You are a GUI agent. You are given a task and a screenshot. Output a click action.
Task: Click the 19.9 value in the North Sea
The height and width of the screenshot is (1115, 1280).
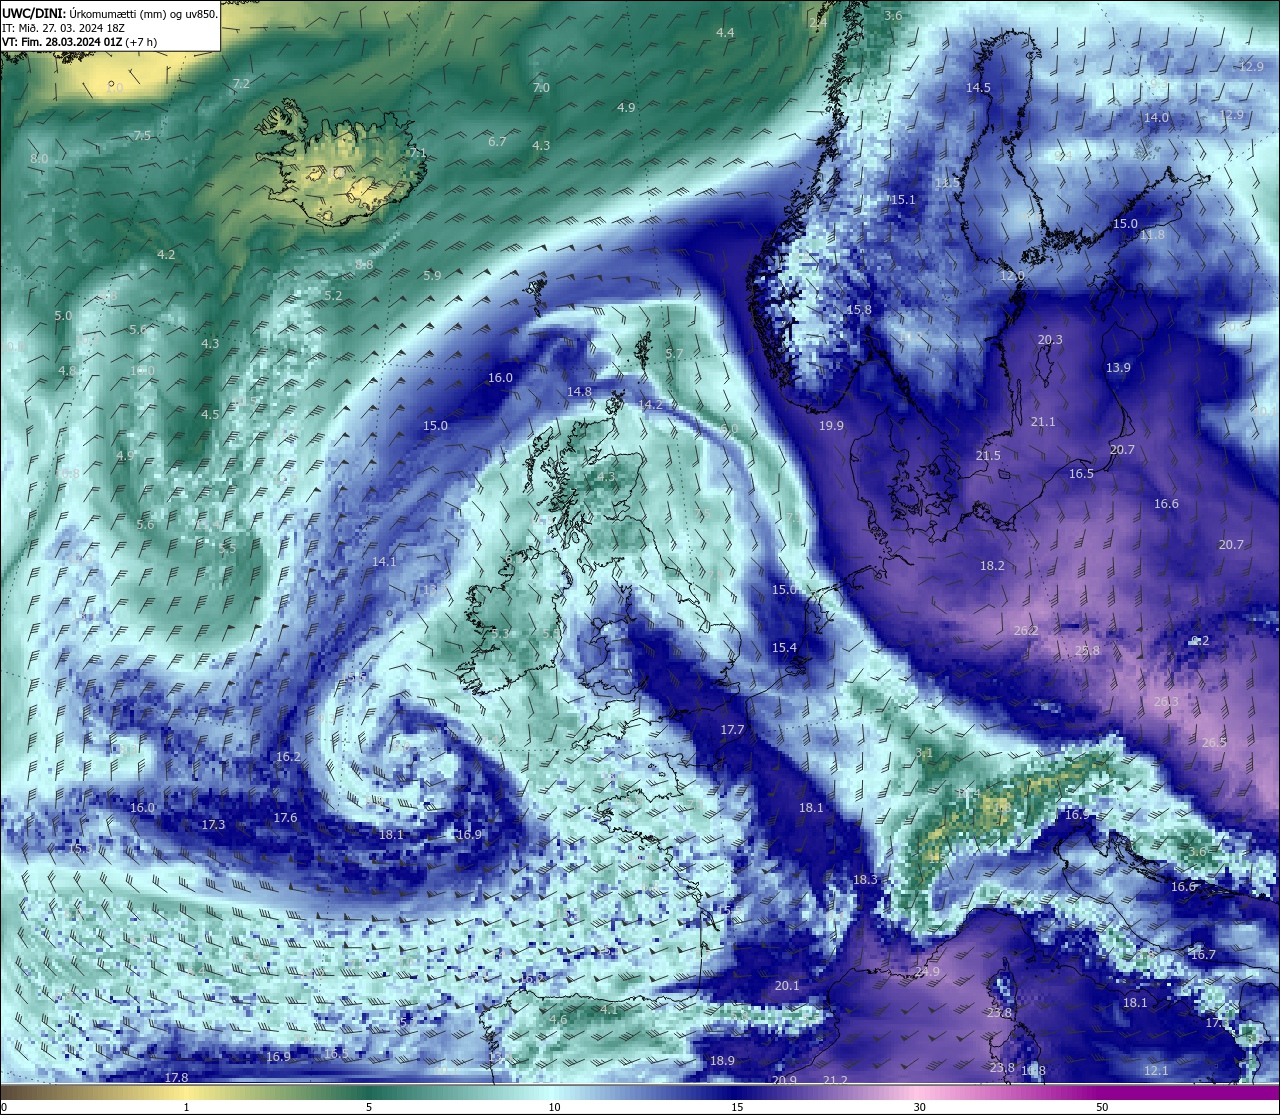(831, 426)
